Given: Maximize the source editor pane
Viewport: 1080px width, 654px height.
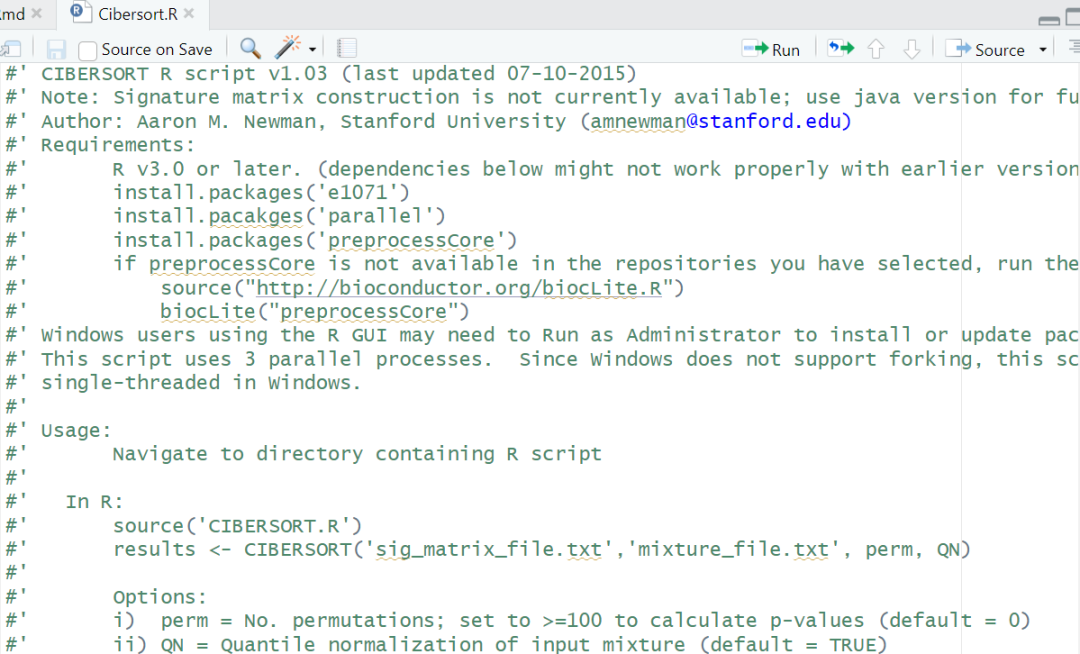Looking at the screenshot, I should [1072, 17].
